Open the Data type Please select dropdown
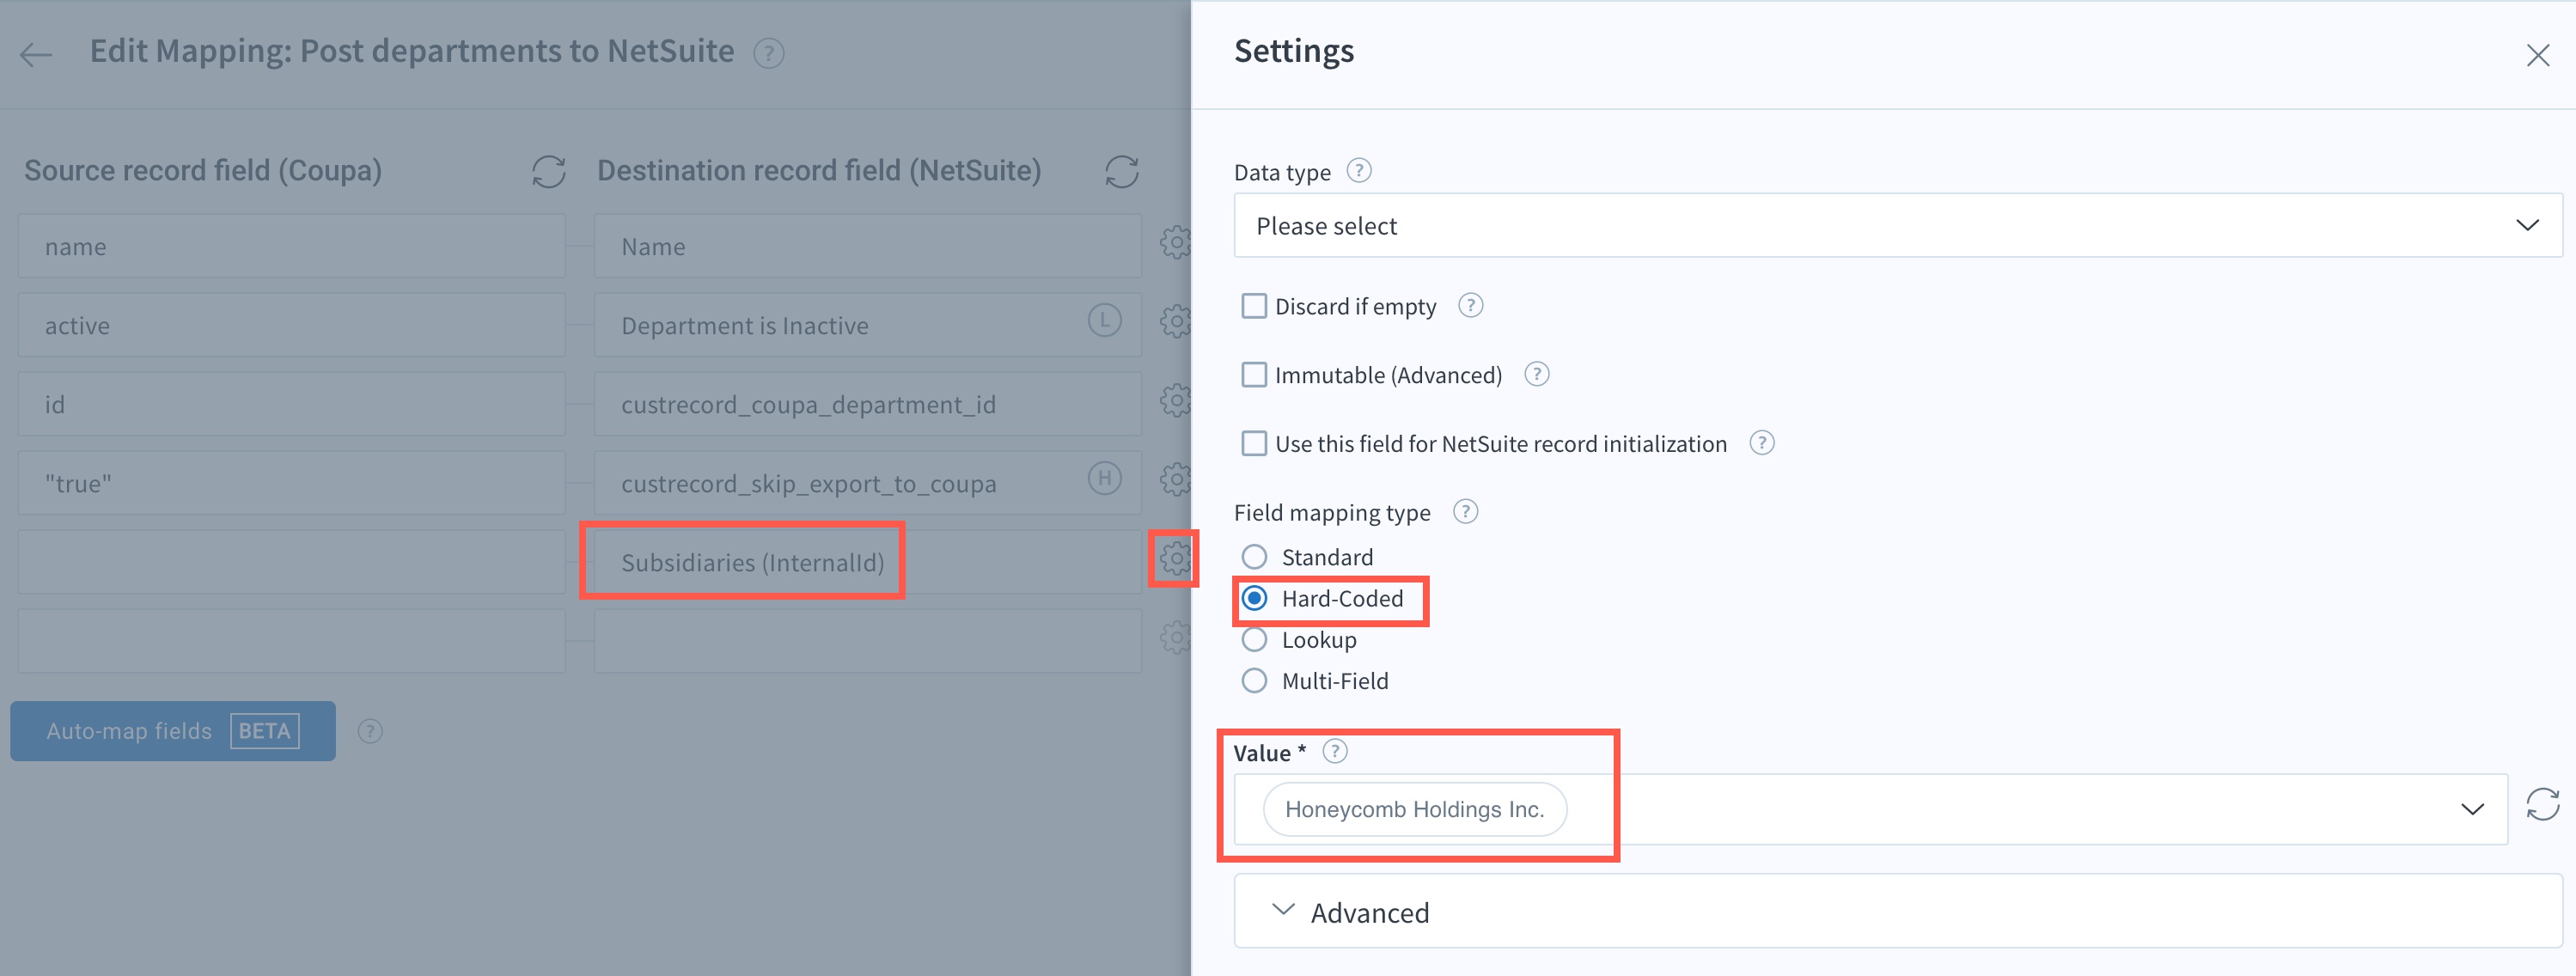2576x976 pixels. pyautogui.click(x=1897, y=226)
